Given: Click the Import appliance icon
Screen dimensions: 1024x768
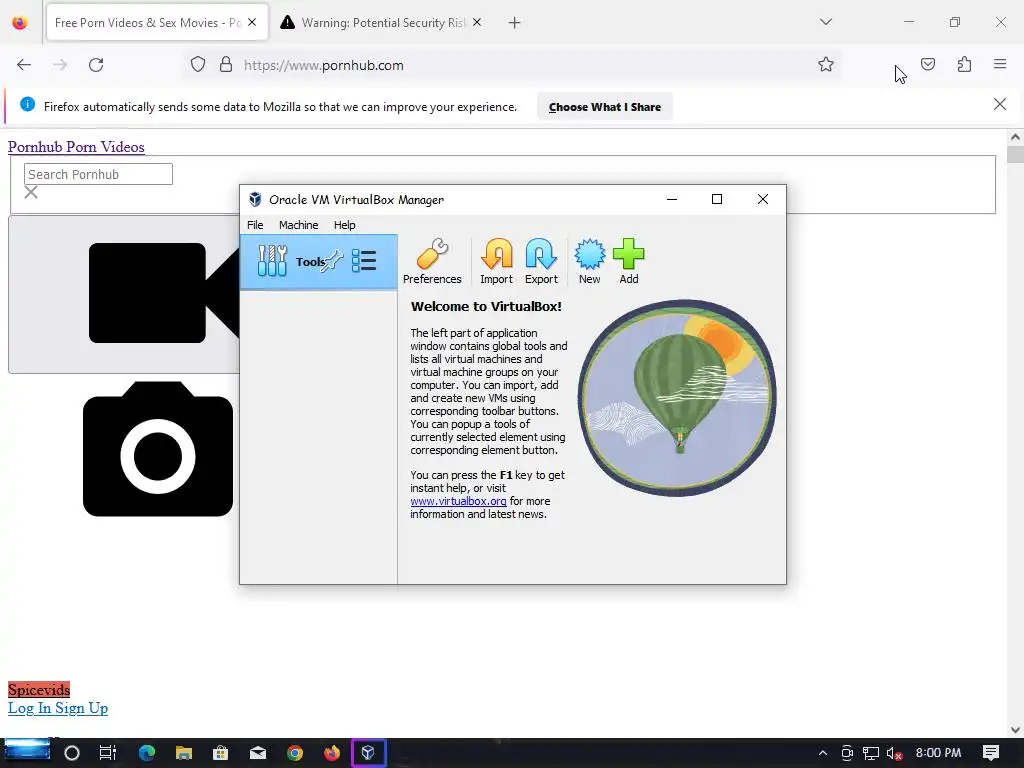Looking at the screenshot, I should pyautogui.click(x=496, y=261).
